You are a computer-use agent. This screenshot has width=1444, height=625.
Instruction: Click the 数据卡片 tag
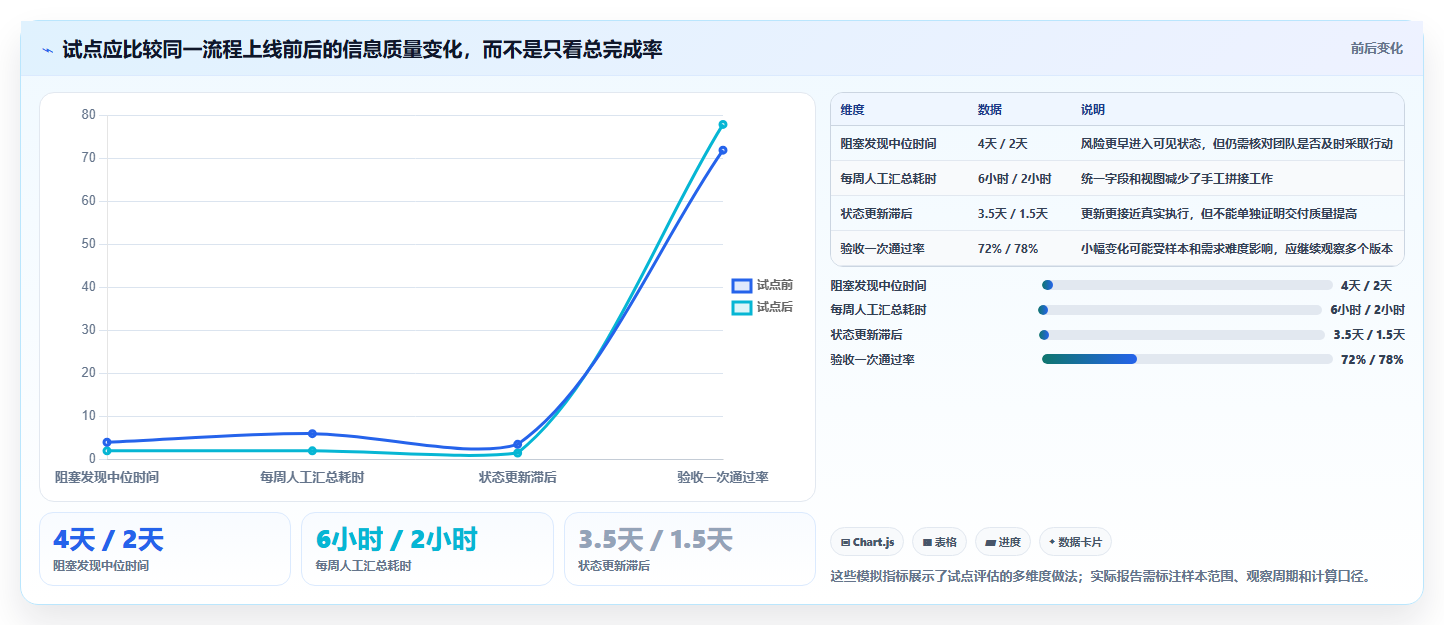click(1075, 542)
